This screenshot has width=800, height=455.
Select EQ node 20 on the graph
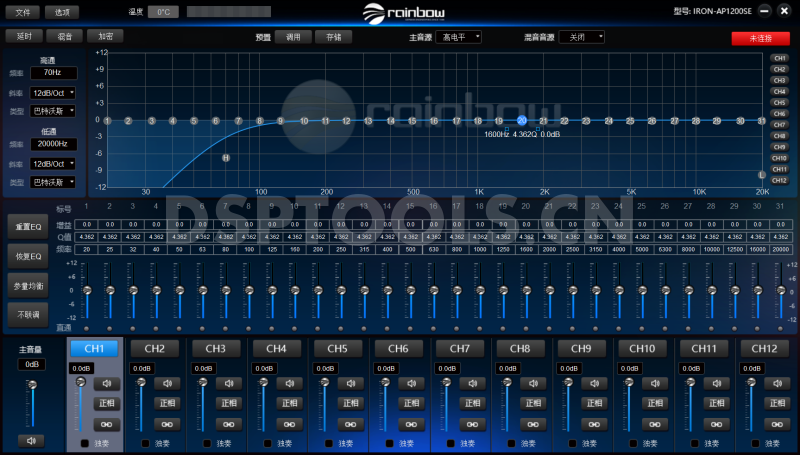click(521, 121)
